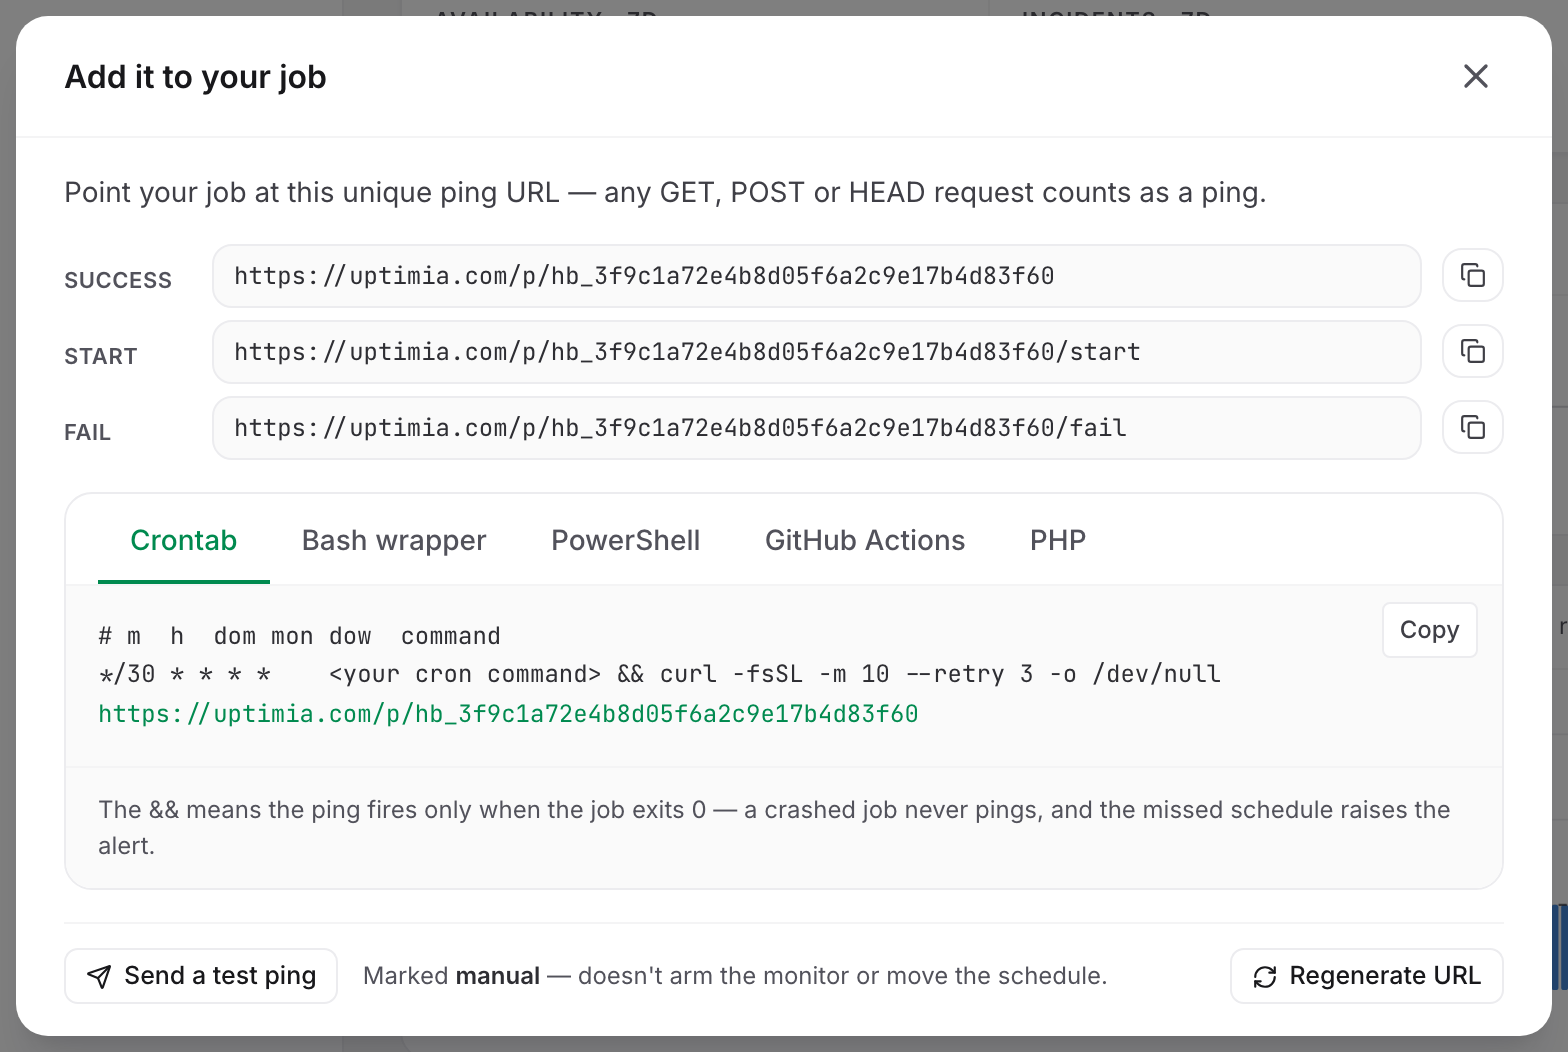Image resolution: width=1568 pixels, height=1052 pixels.
Task: Click the "Marked manual" note text
Action: click(735, 976)
